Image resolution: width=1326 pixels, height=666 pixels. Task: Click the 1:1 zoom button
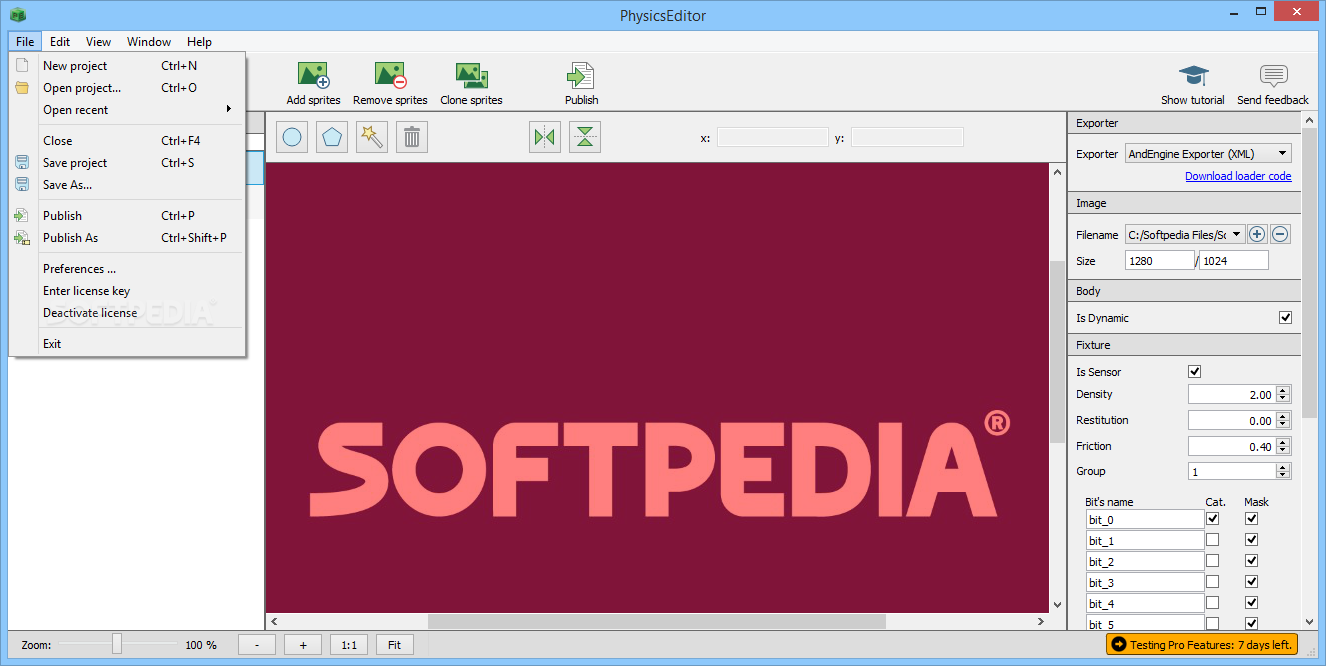pyautogui.click(x=349, y=645)
